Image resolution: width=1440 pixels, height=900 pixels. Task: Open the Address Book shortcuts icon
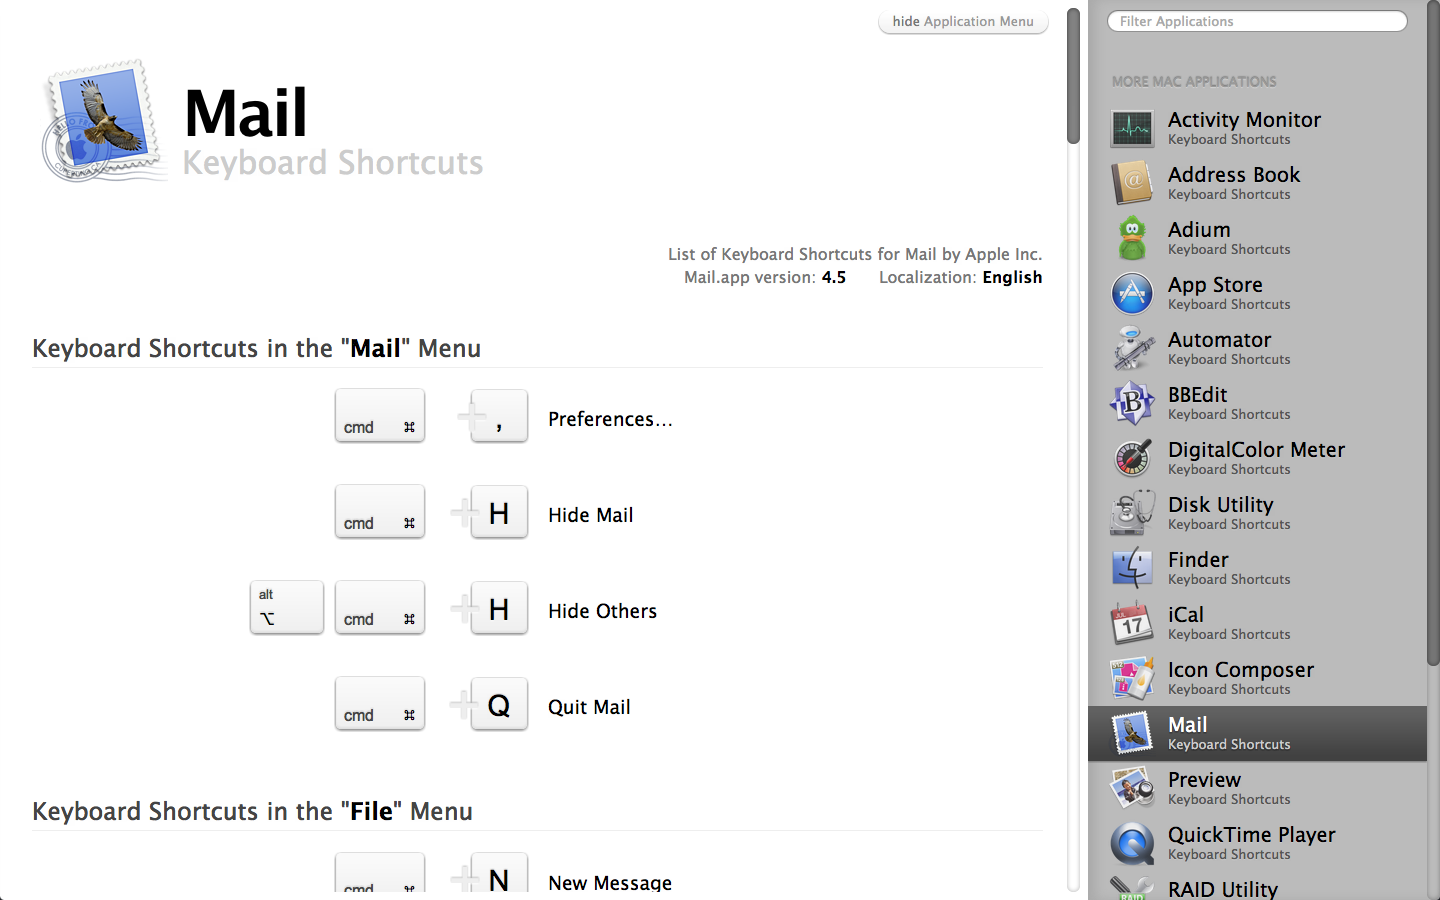1132,184
